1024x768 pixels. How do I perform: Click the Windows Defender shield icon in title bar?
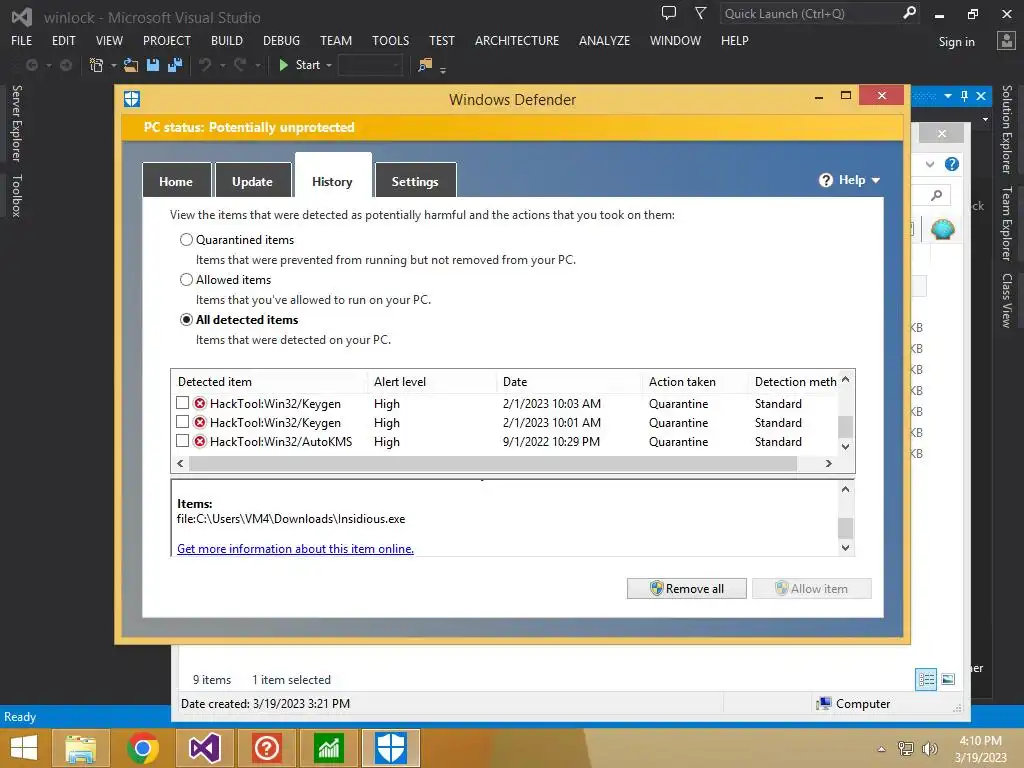coord(132,99)
